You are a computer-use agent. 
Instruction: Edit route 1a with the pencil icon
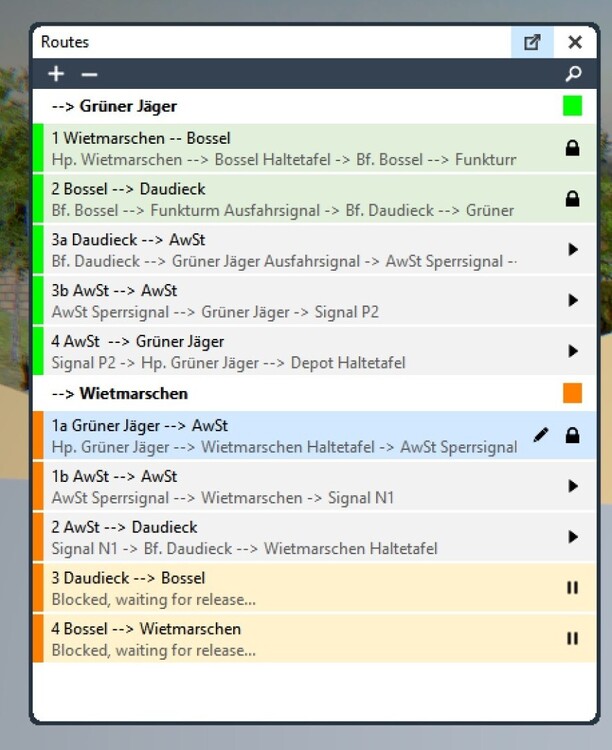tap(541, 435)
